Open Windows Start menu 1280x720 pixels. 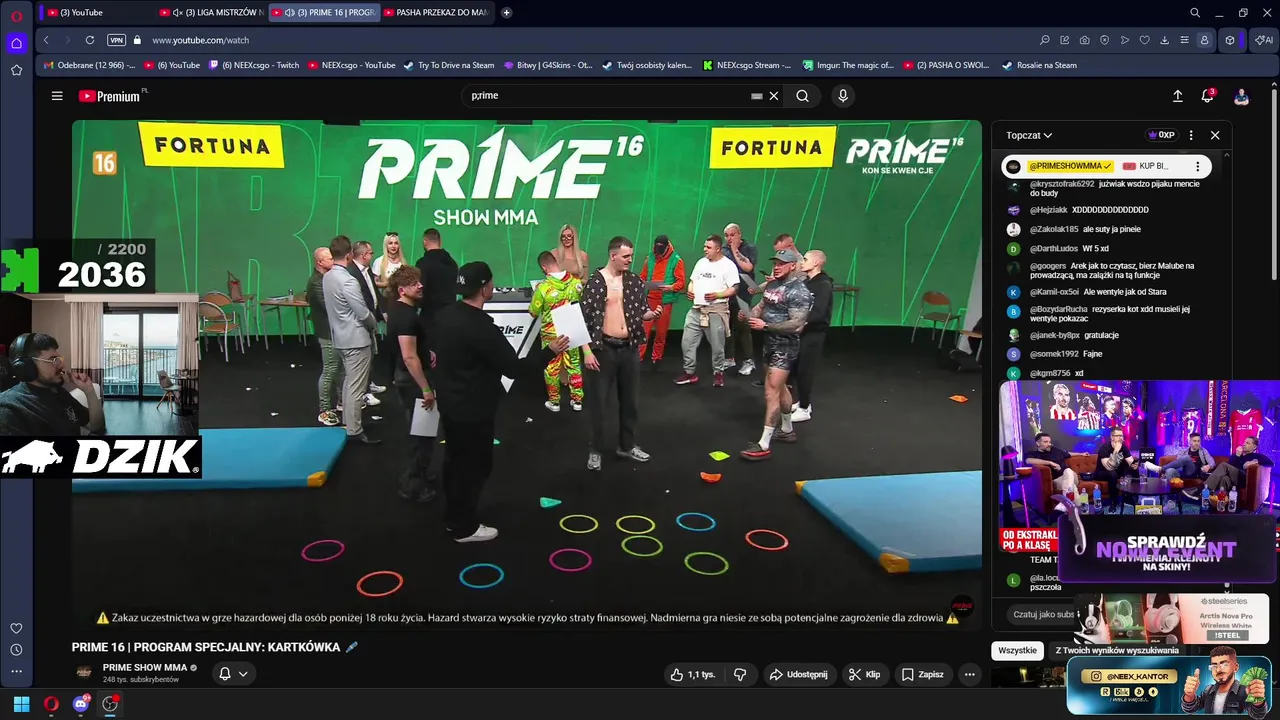tap(21, 704)
